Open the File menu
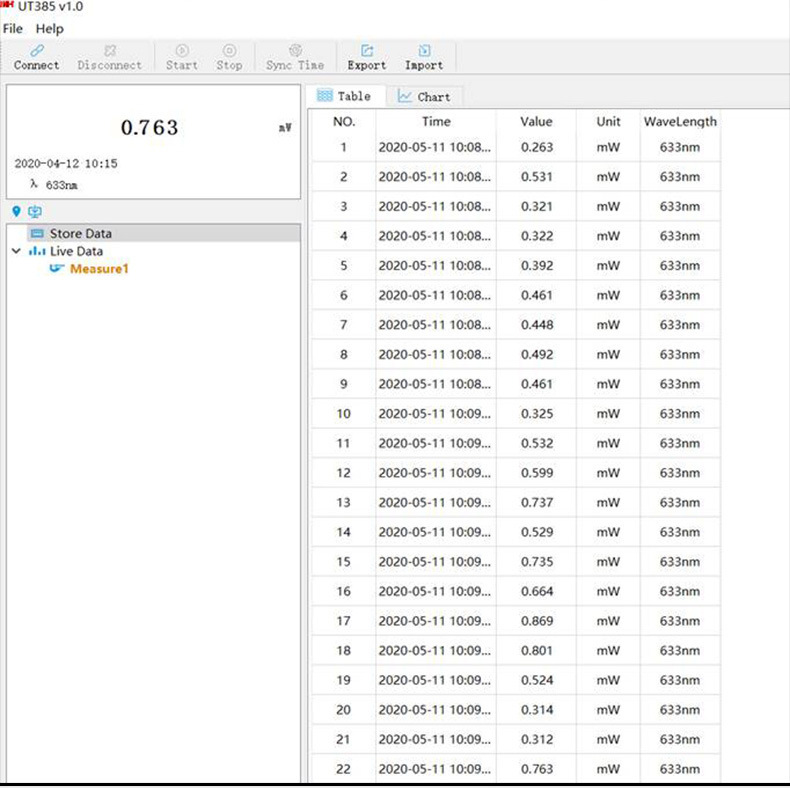This screenshot has width=790, height=788. click(13, 29)
